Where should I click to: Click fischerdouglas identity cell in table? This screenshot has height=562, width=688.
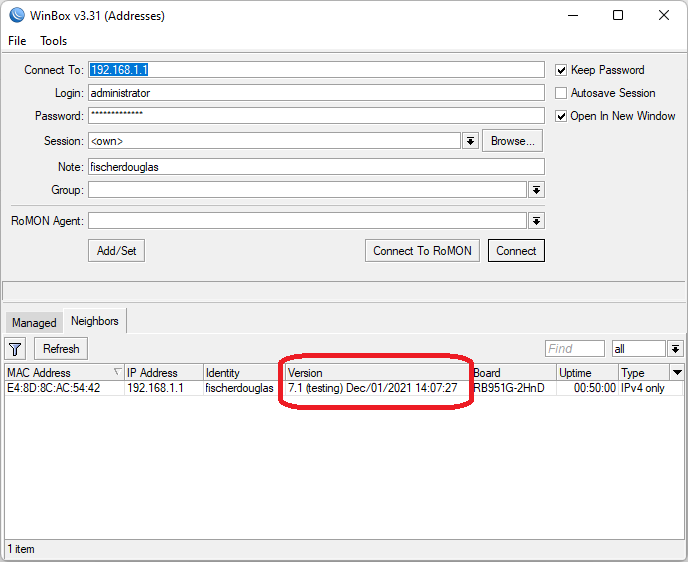pos(244,388)
